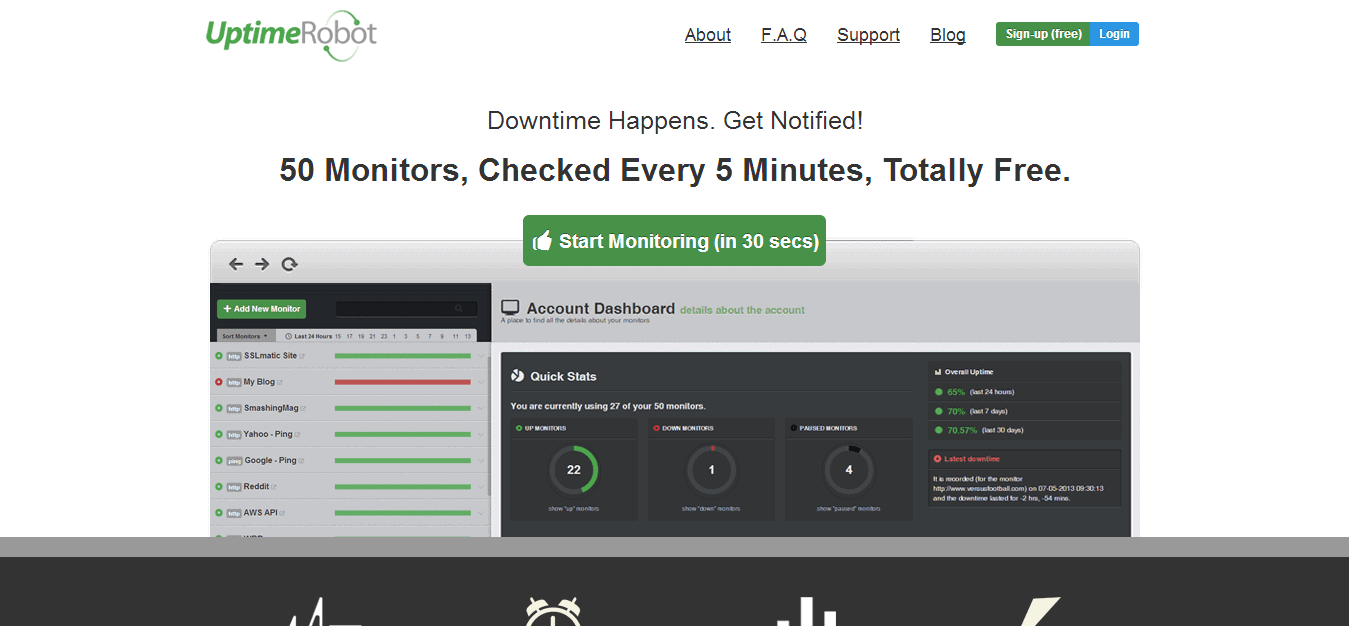Viewport: 1349px width, 626px height.
Task: Expand the Google - Ping row chevron
Action: pyautogui.click(x=481, y=460)
